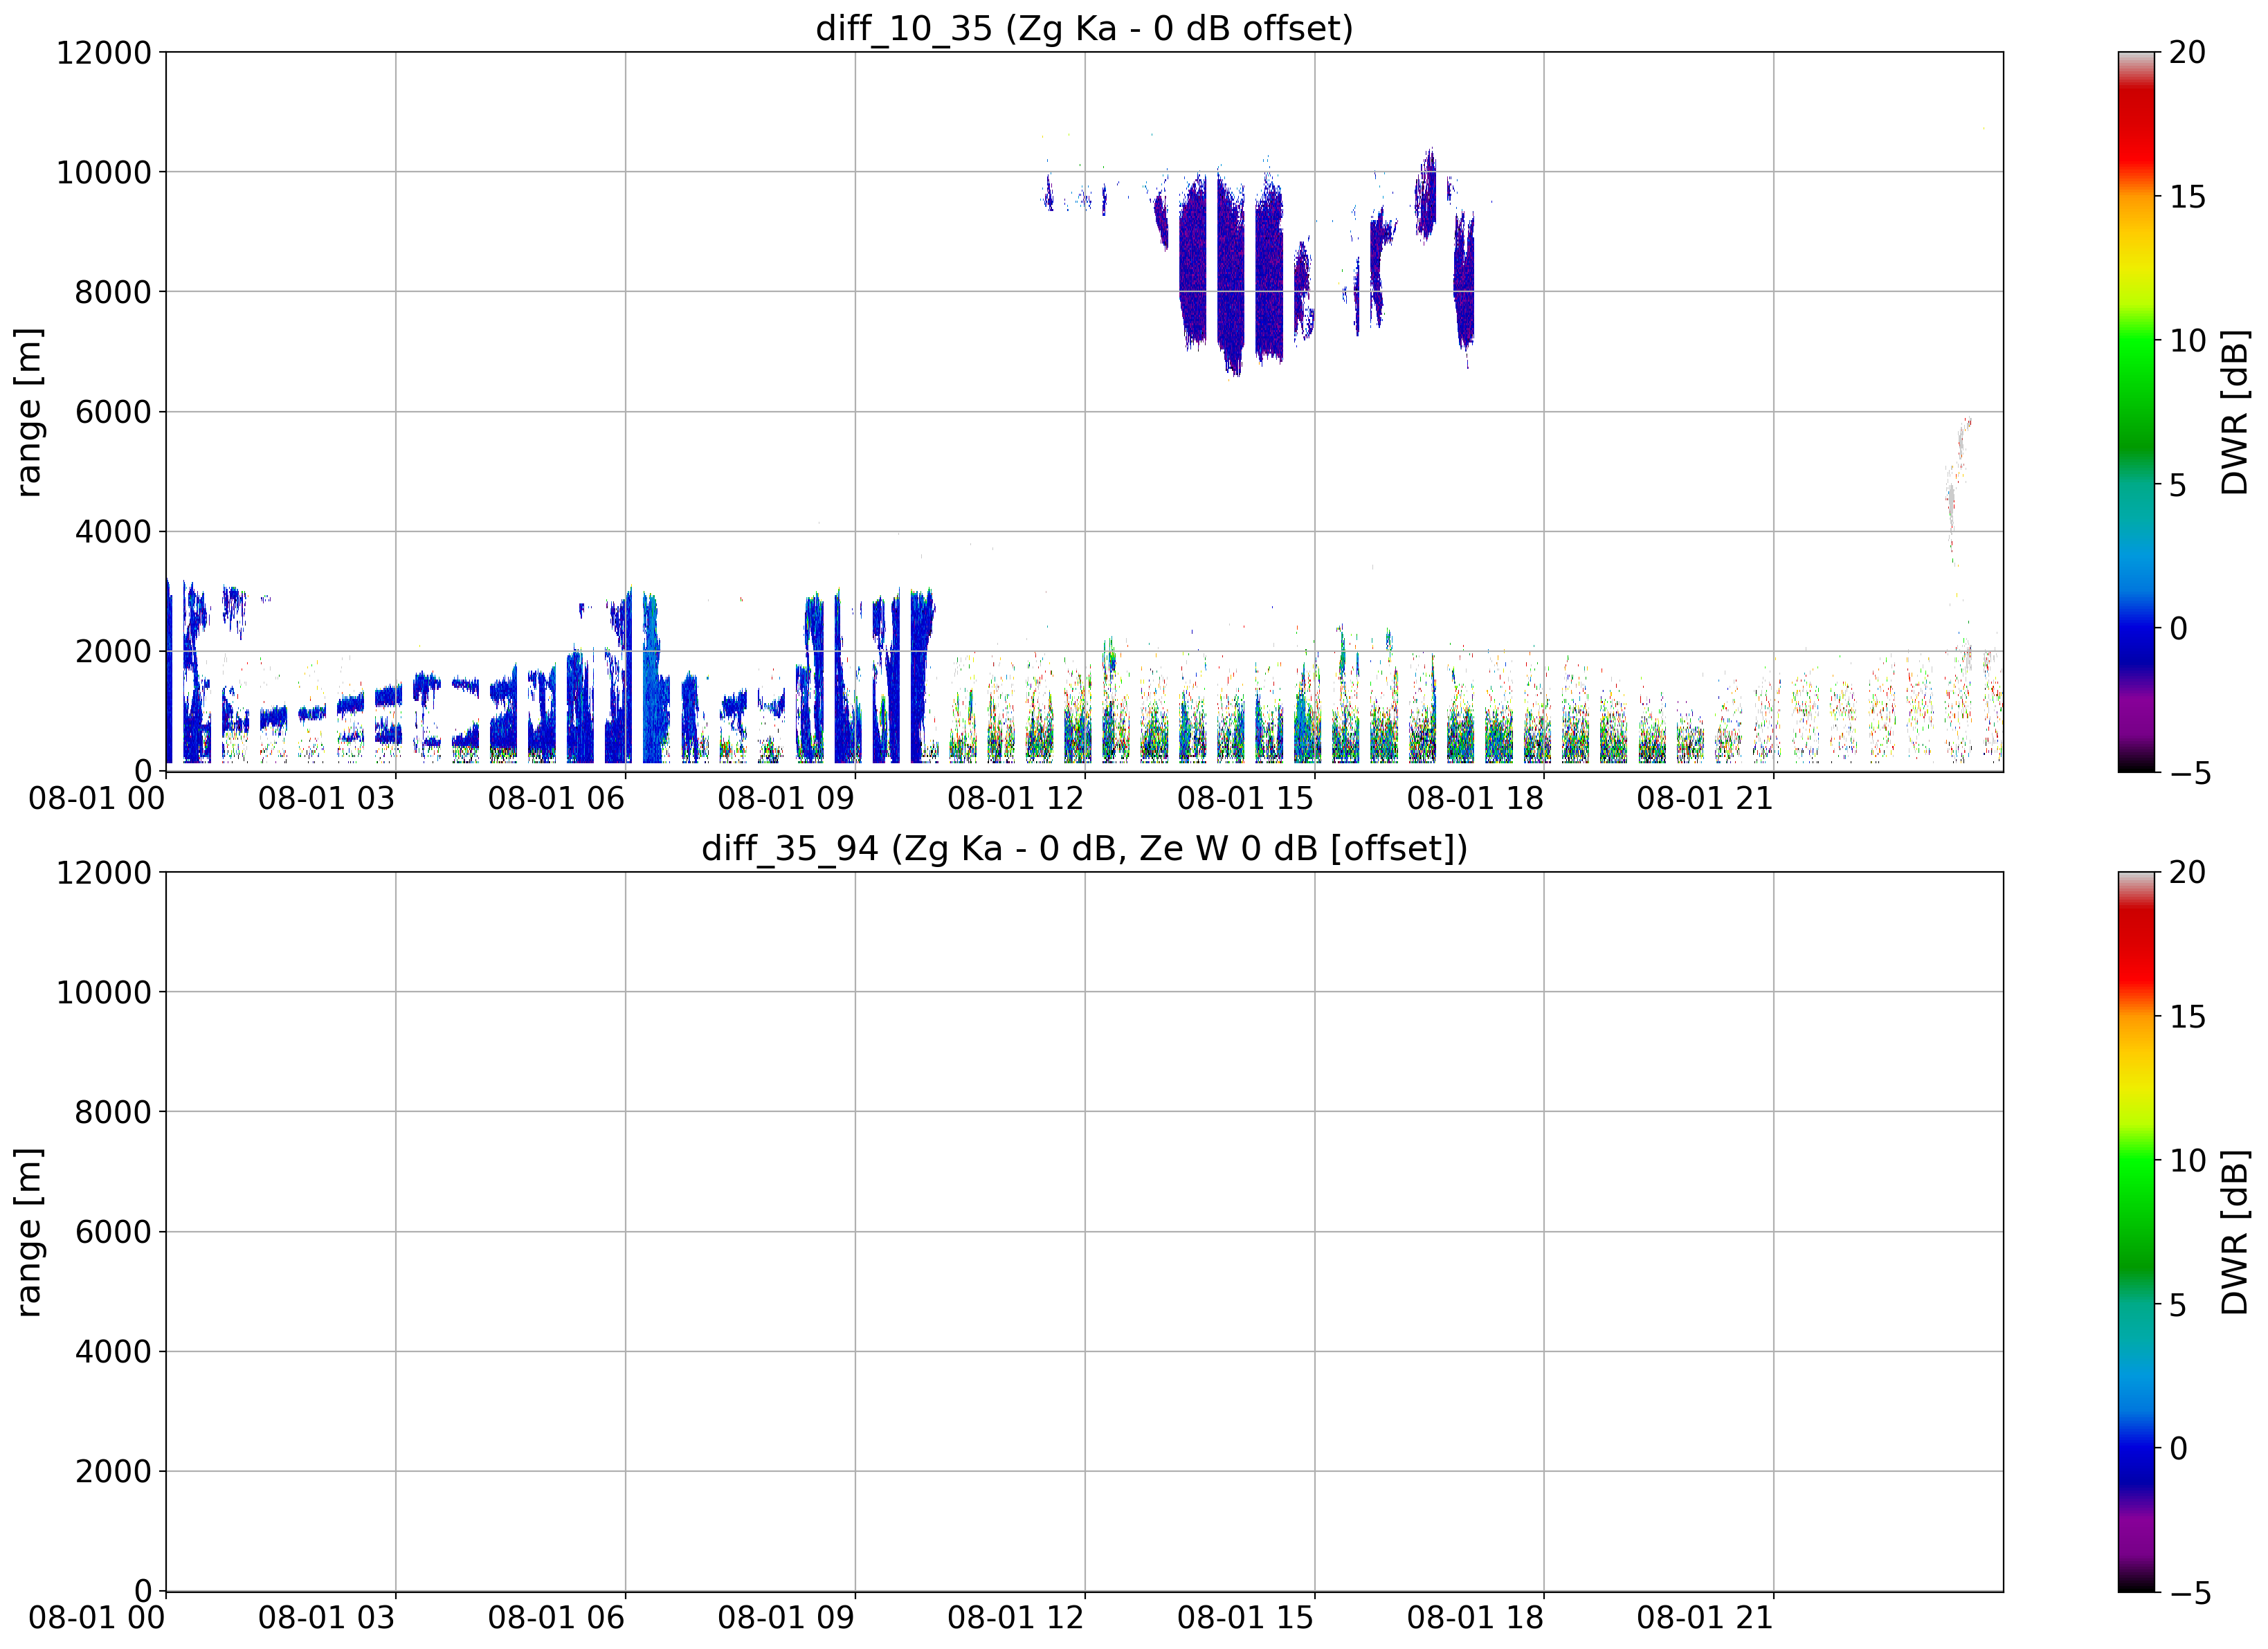Click the bottom plot range [m] axis label
Viewport: 2268px width, 1649px height.
[x=28, y=1232]
